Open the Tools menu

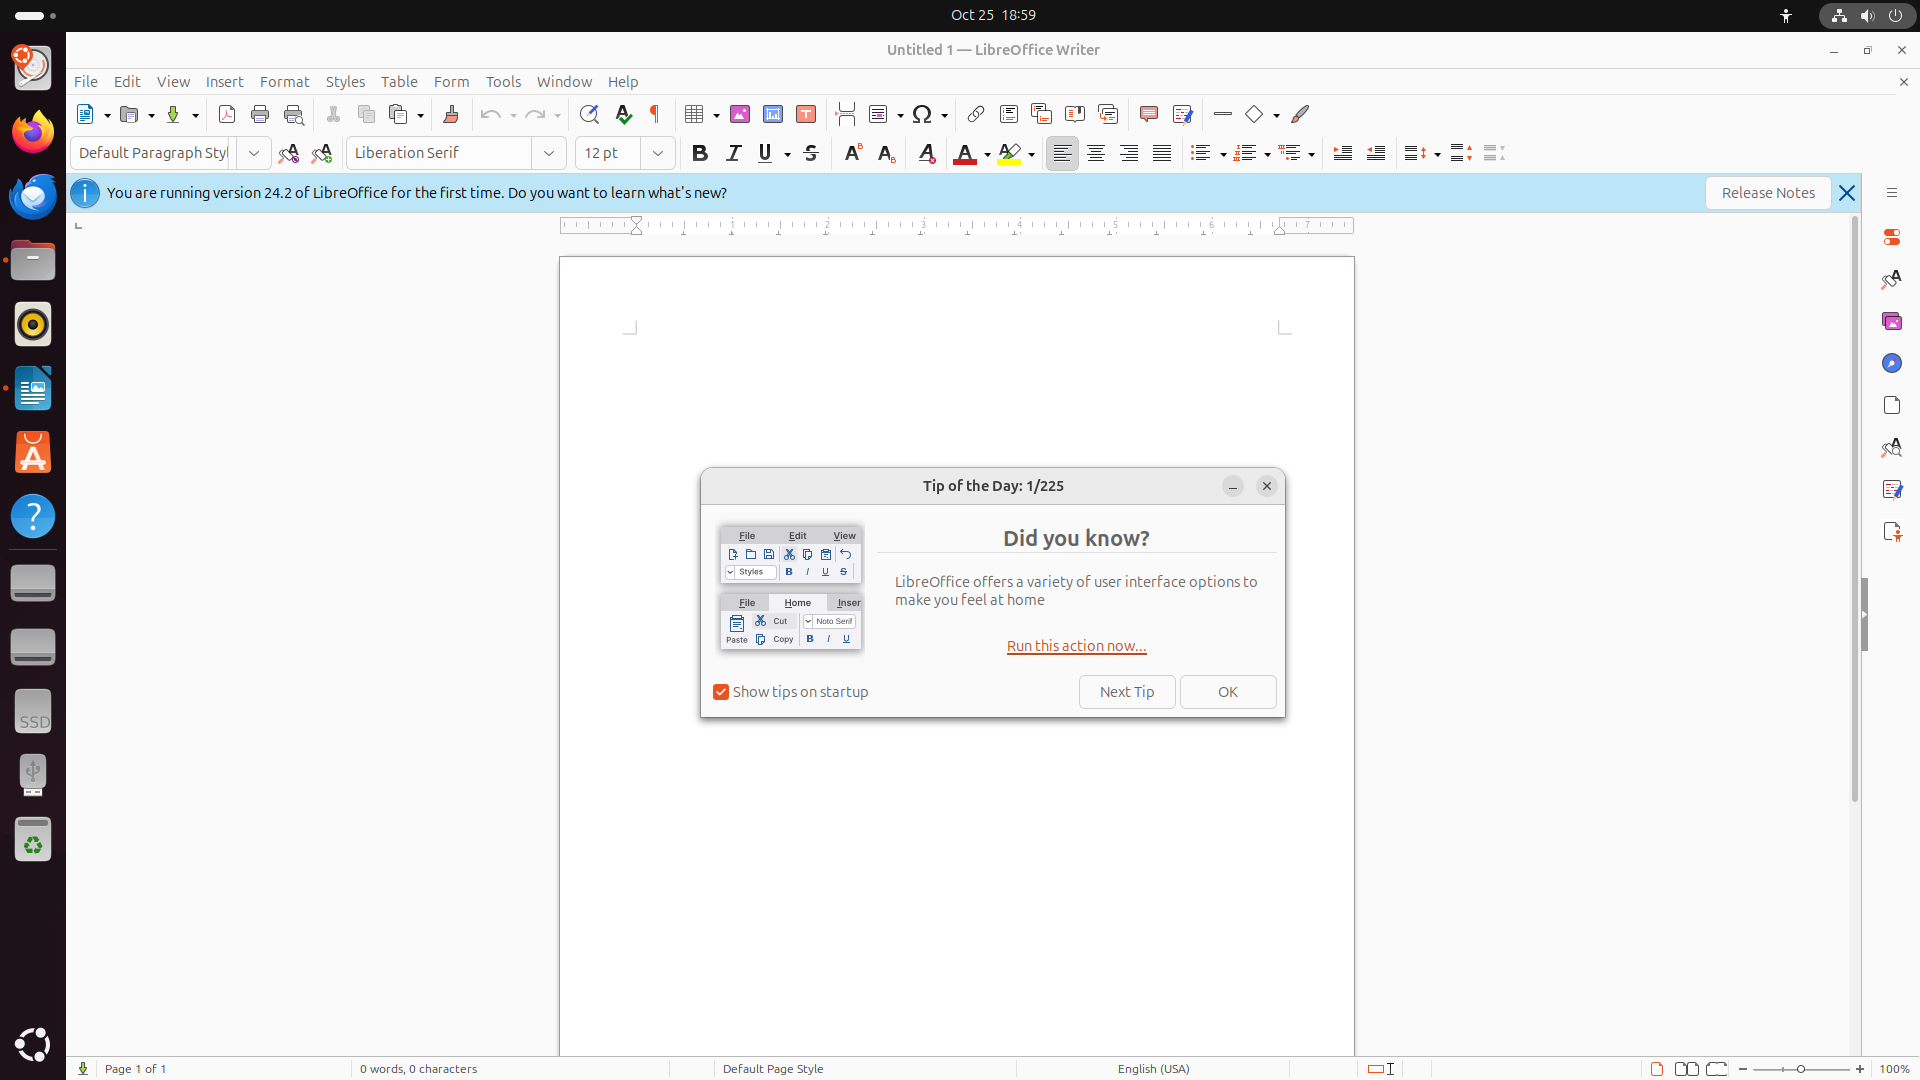[503, 82]
